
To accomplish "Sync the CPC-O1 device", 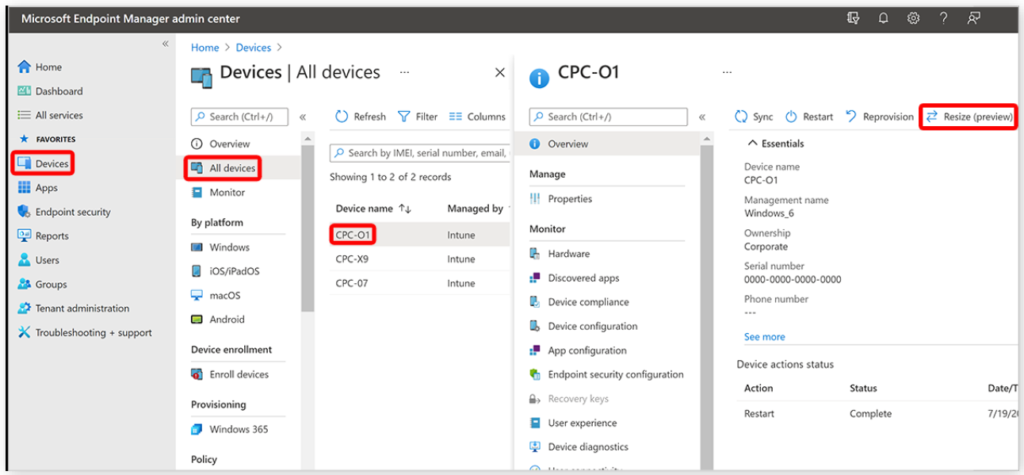I will [754, 117].
